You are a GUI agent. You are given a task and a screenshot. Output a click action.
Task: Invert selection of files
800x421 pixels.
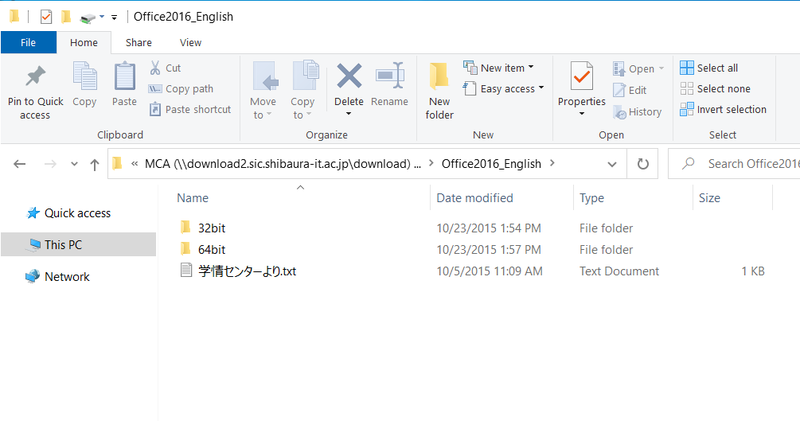pos(723,109)
